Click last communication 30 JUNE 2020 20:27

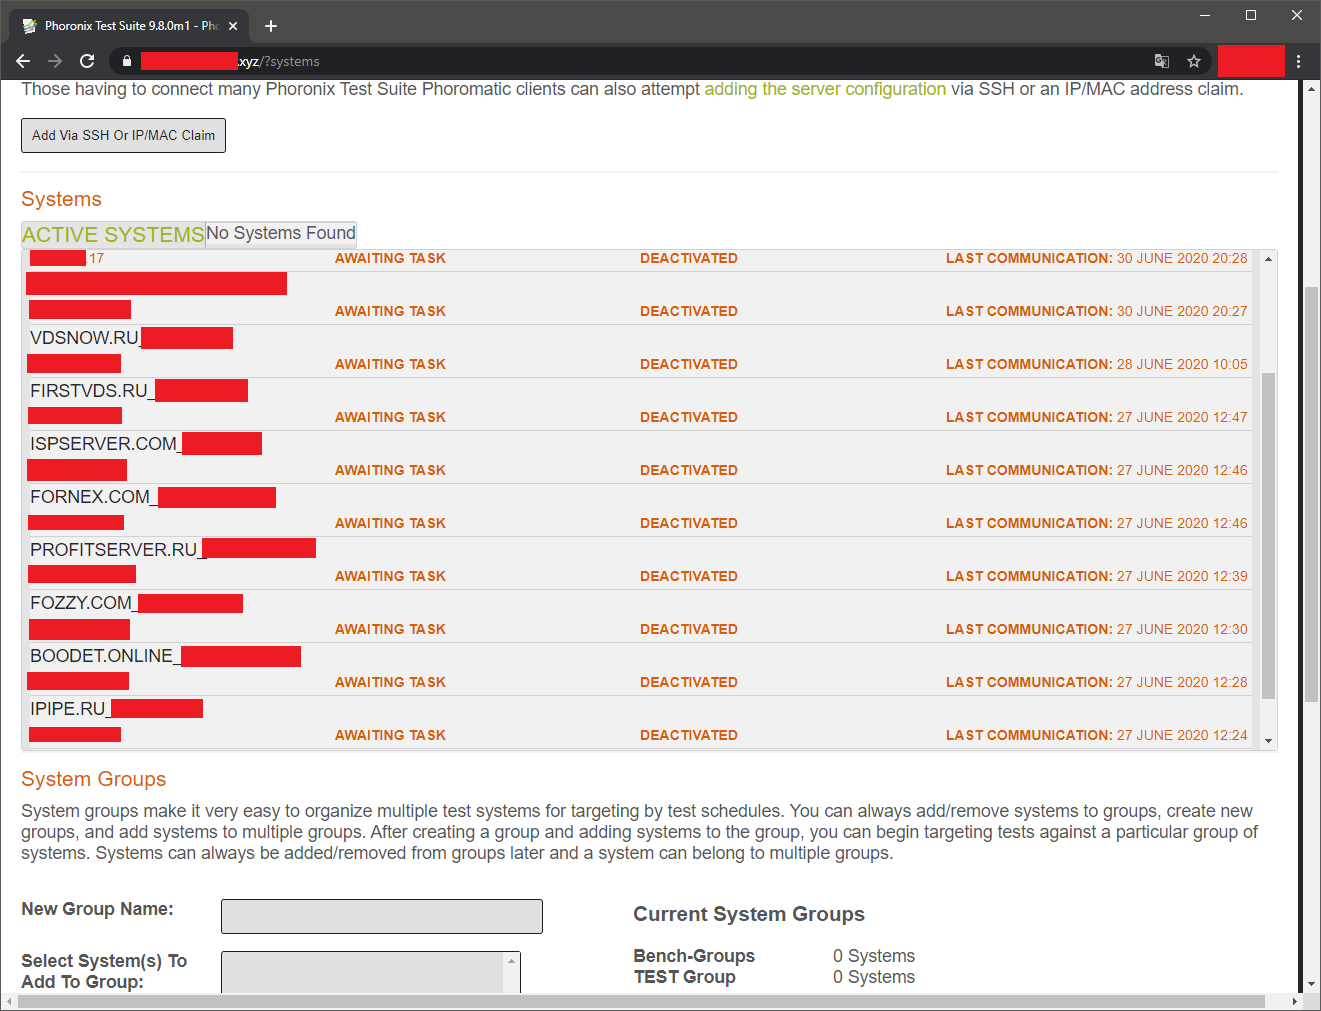coord(1097,311)
